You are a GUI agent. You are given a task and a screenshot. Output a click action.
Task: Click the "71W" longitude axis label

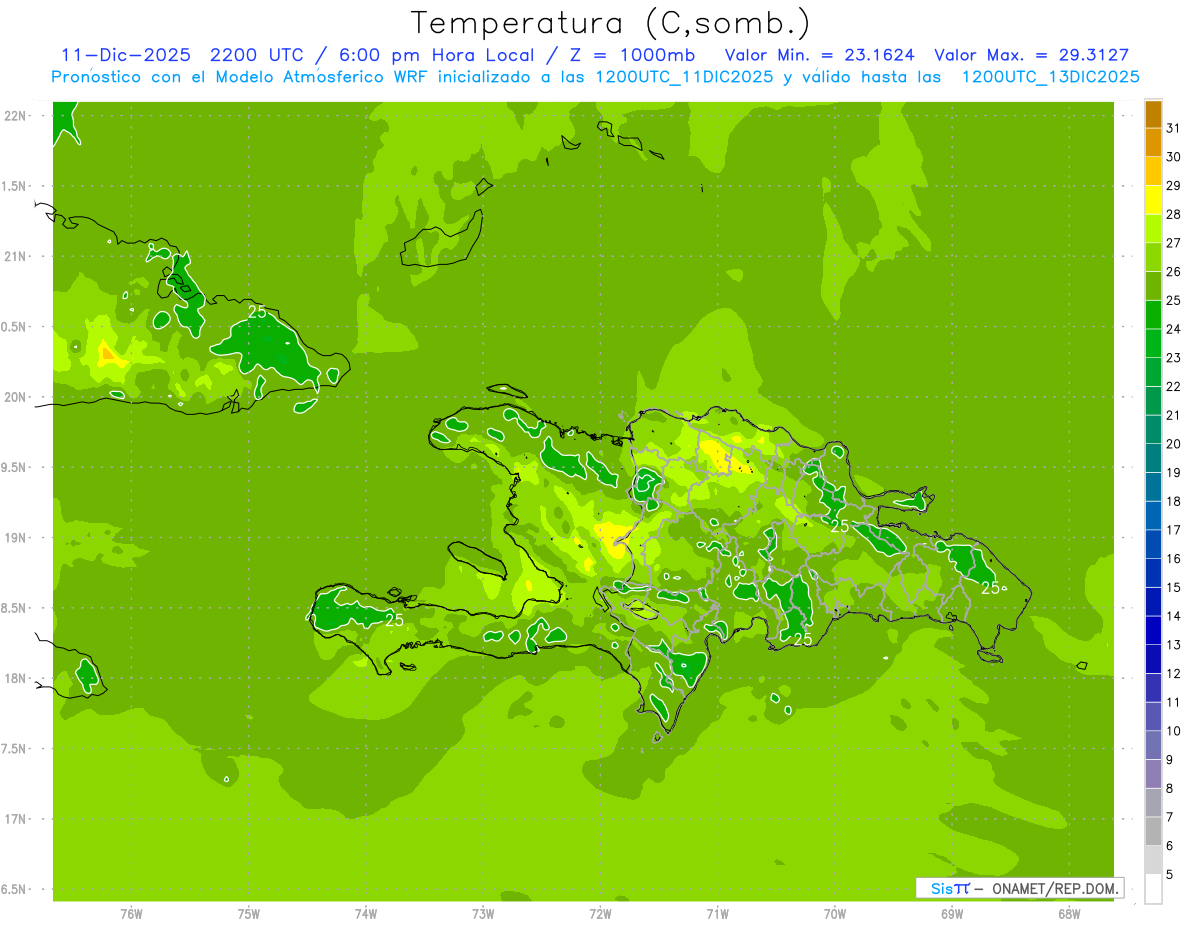click(x=717, y=913)
